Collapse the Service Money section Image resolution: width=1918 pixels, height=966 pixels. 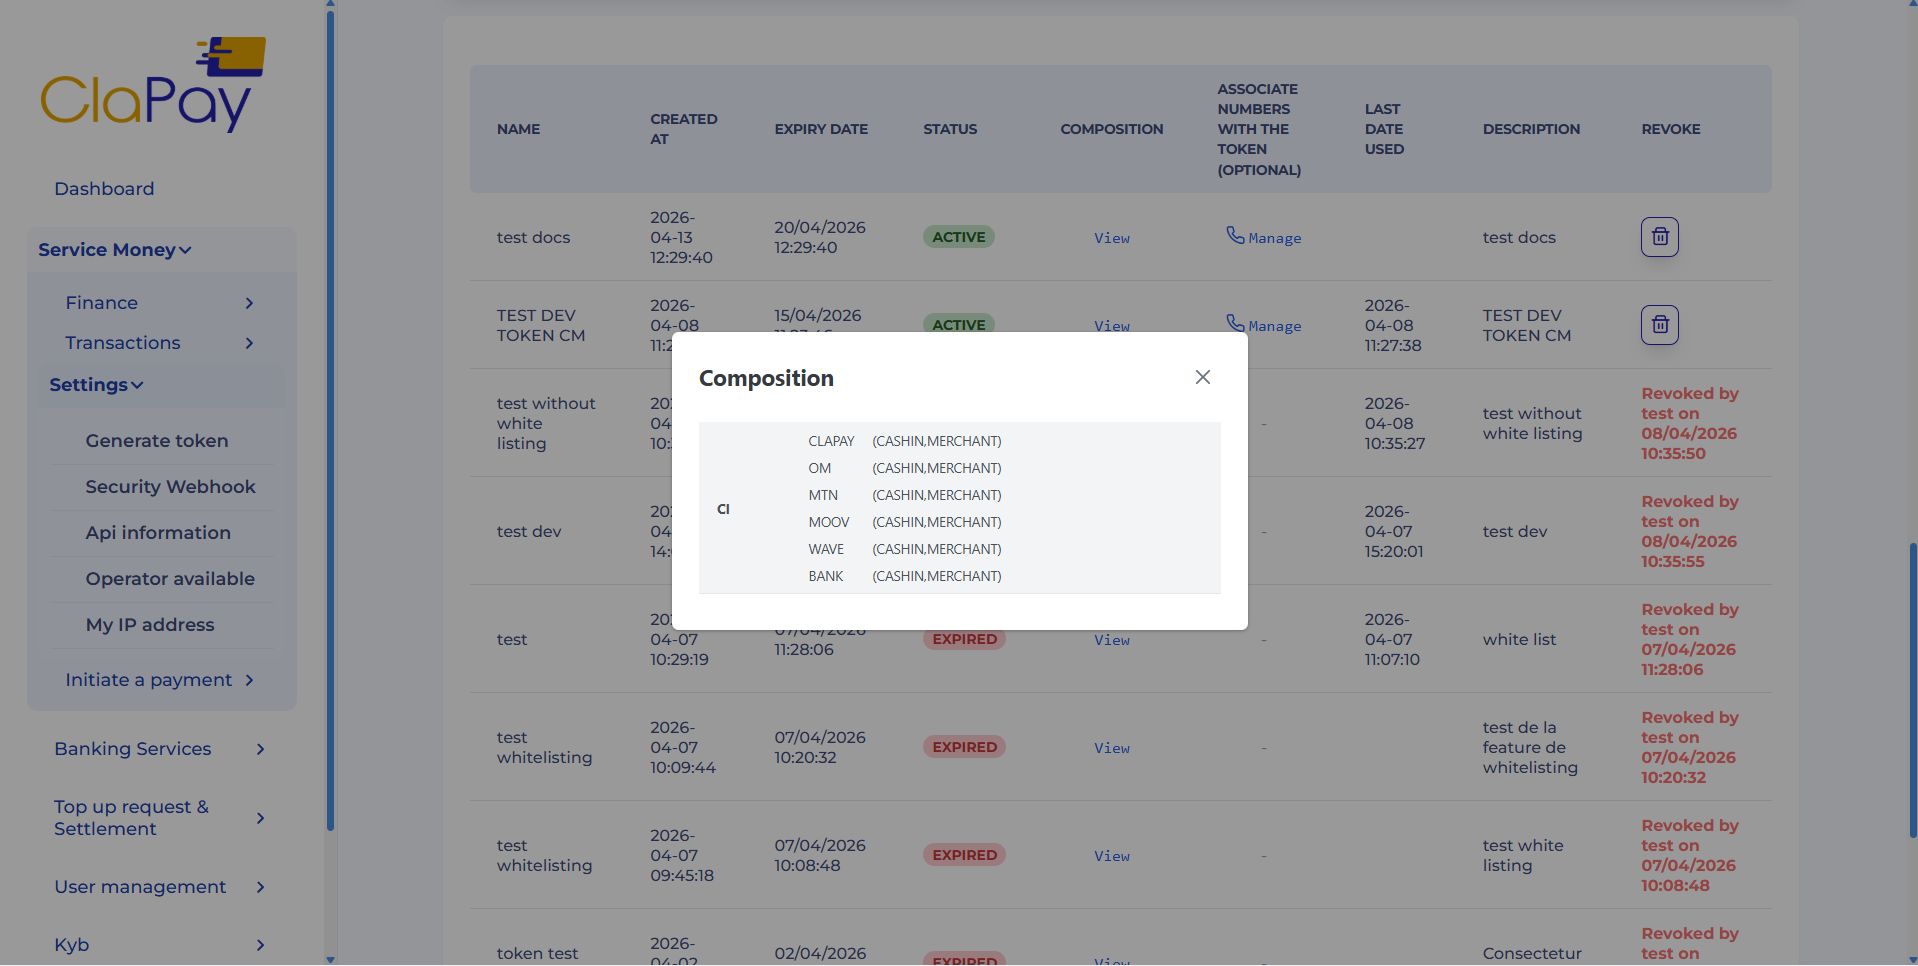[114, 250]
